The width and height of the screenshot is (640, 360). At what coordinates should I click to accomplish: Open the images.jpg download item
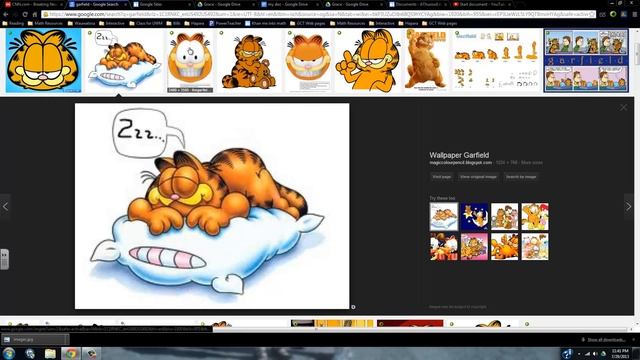point(35,340)
